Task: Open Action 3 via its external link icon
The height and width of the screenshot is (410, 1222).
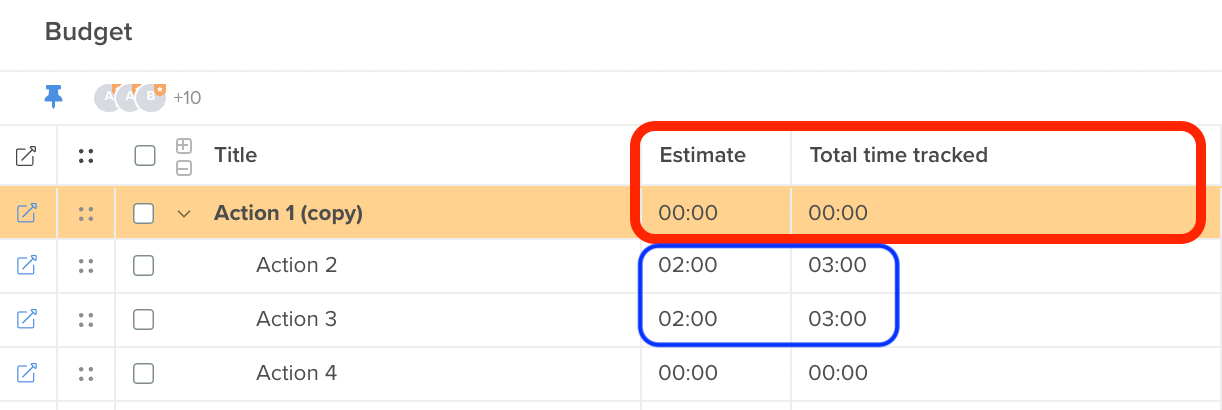Action: point(27,319)
